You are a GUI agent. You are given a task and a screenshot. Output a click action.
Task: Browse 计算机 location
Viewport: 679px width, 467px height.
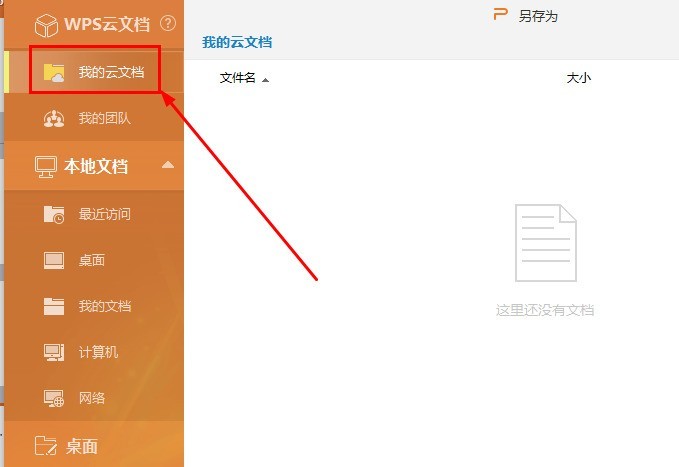pyautogui.click(x=94, y=352)
